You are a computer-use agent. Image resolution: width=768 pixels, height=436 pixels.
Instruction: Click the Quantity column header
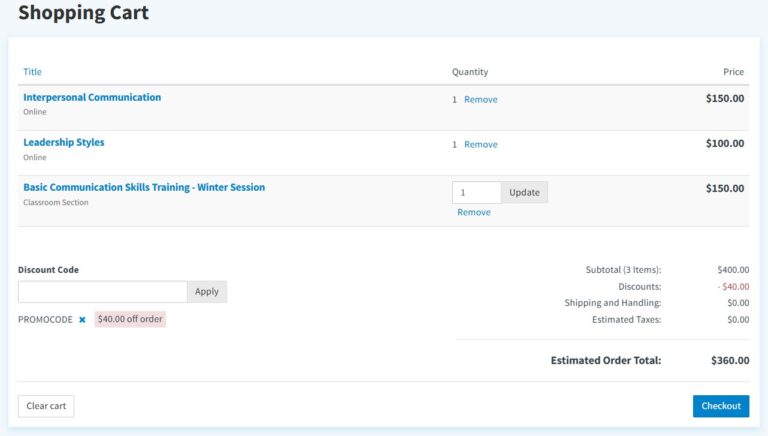coord(470,72)
